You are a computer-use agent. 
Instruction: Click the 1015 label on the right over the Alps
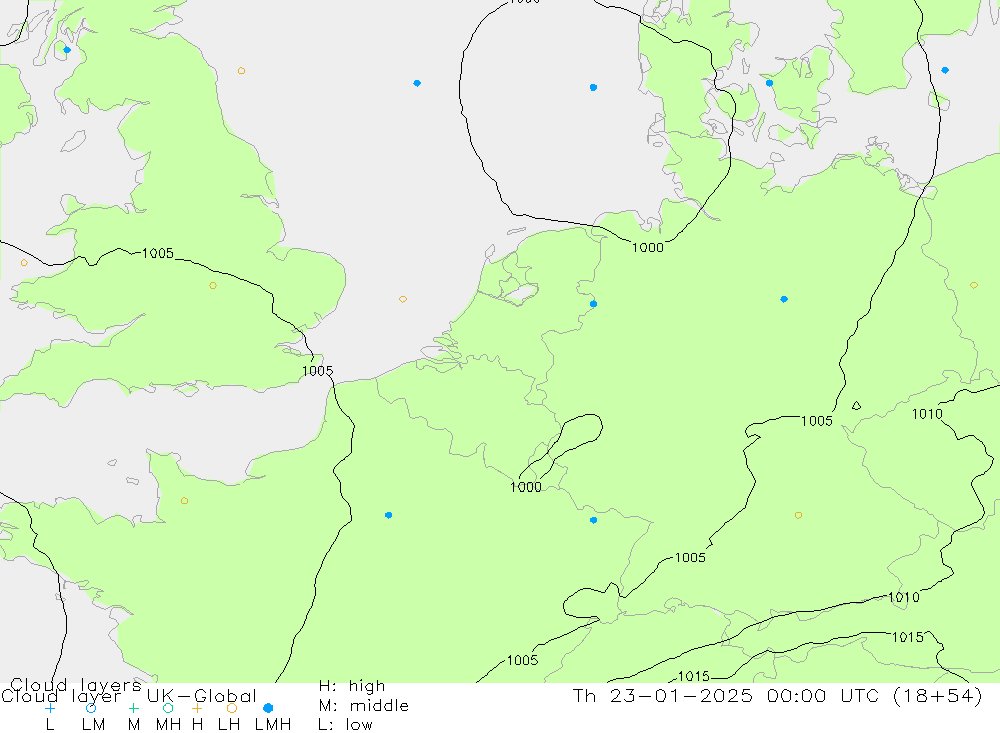(x=907, y=637)
